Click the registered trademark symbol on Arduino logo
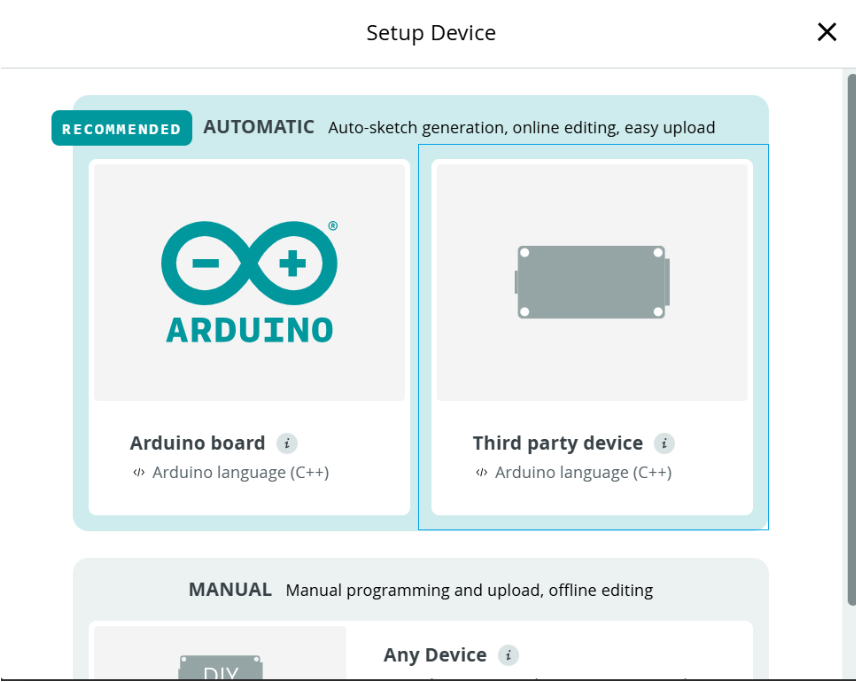Screen dimensions: 856x682 (333, 226)
